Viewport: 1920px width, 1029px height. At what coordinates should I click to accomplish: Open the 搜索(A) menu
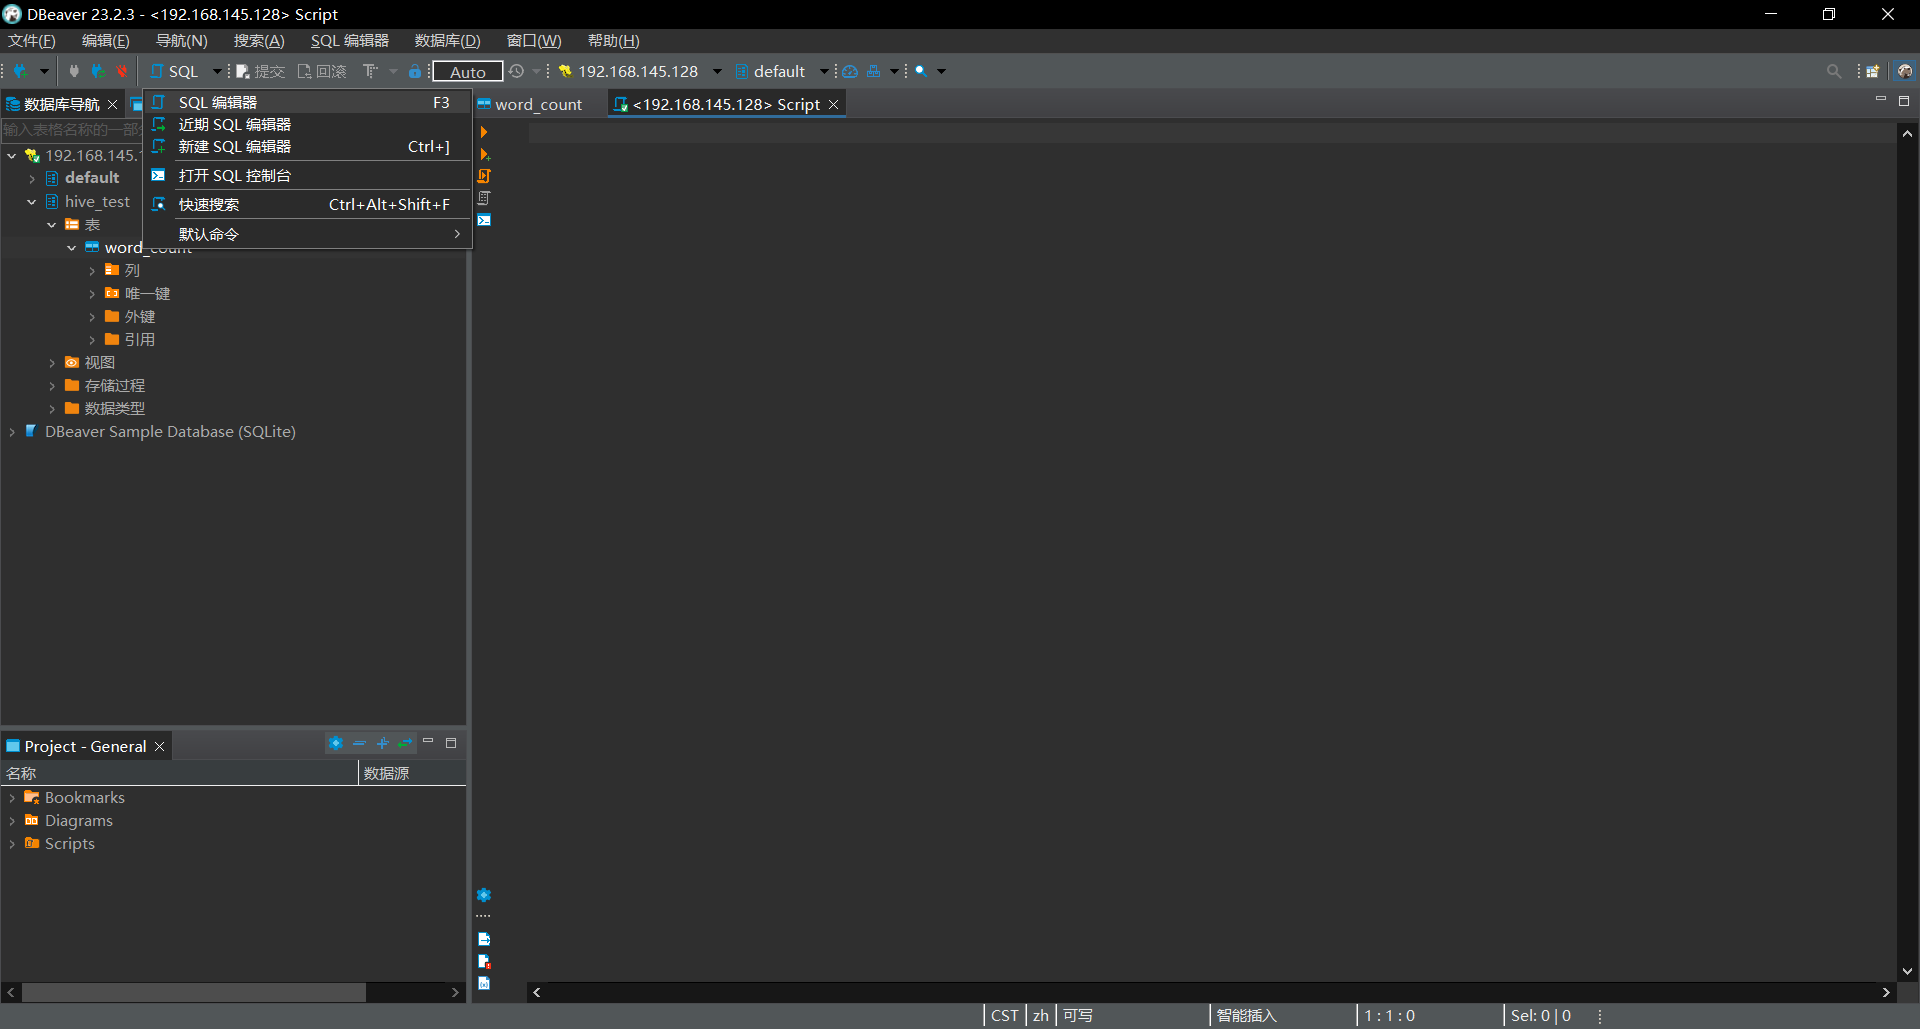pyautogui.click(x=259, y=41)
